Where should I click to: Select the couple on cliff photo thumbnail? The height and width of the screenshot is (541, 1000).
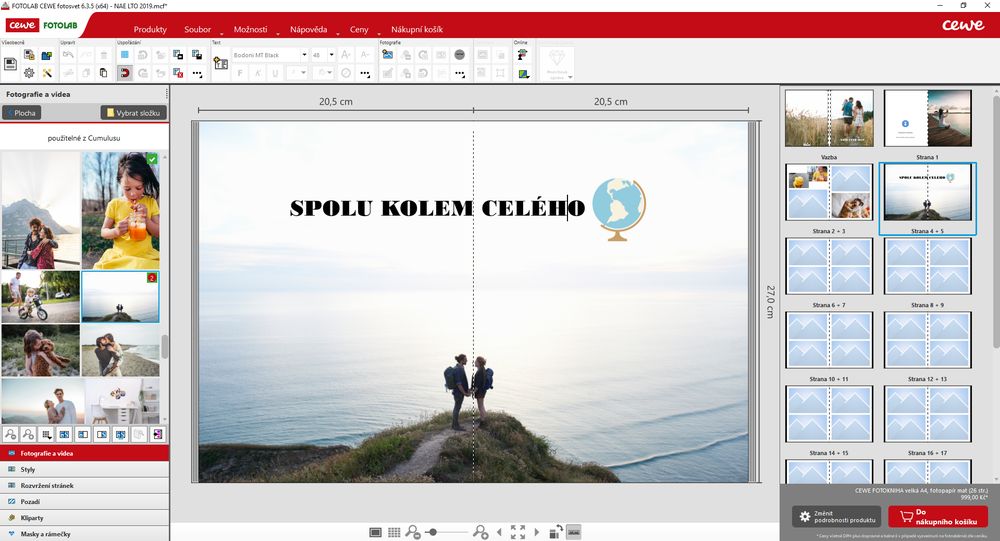[x=120, y=297]
